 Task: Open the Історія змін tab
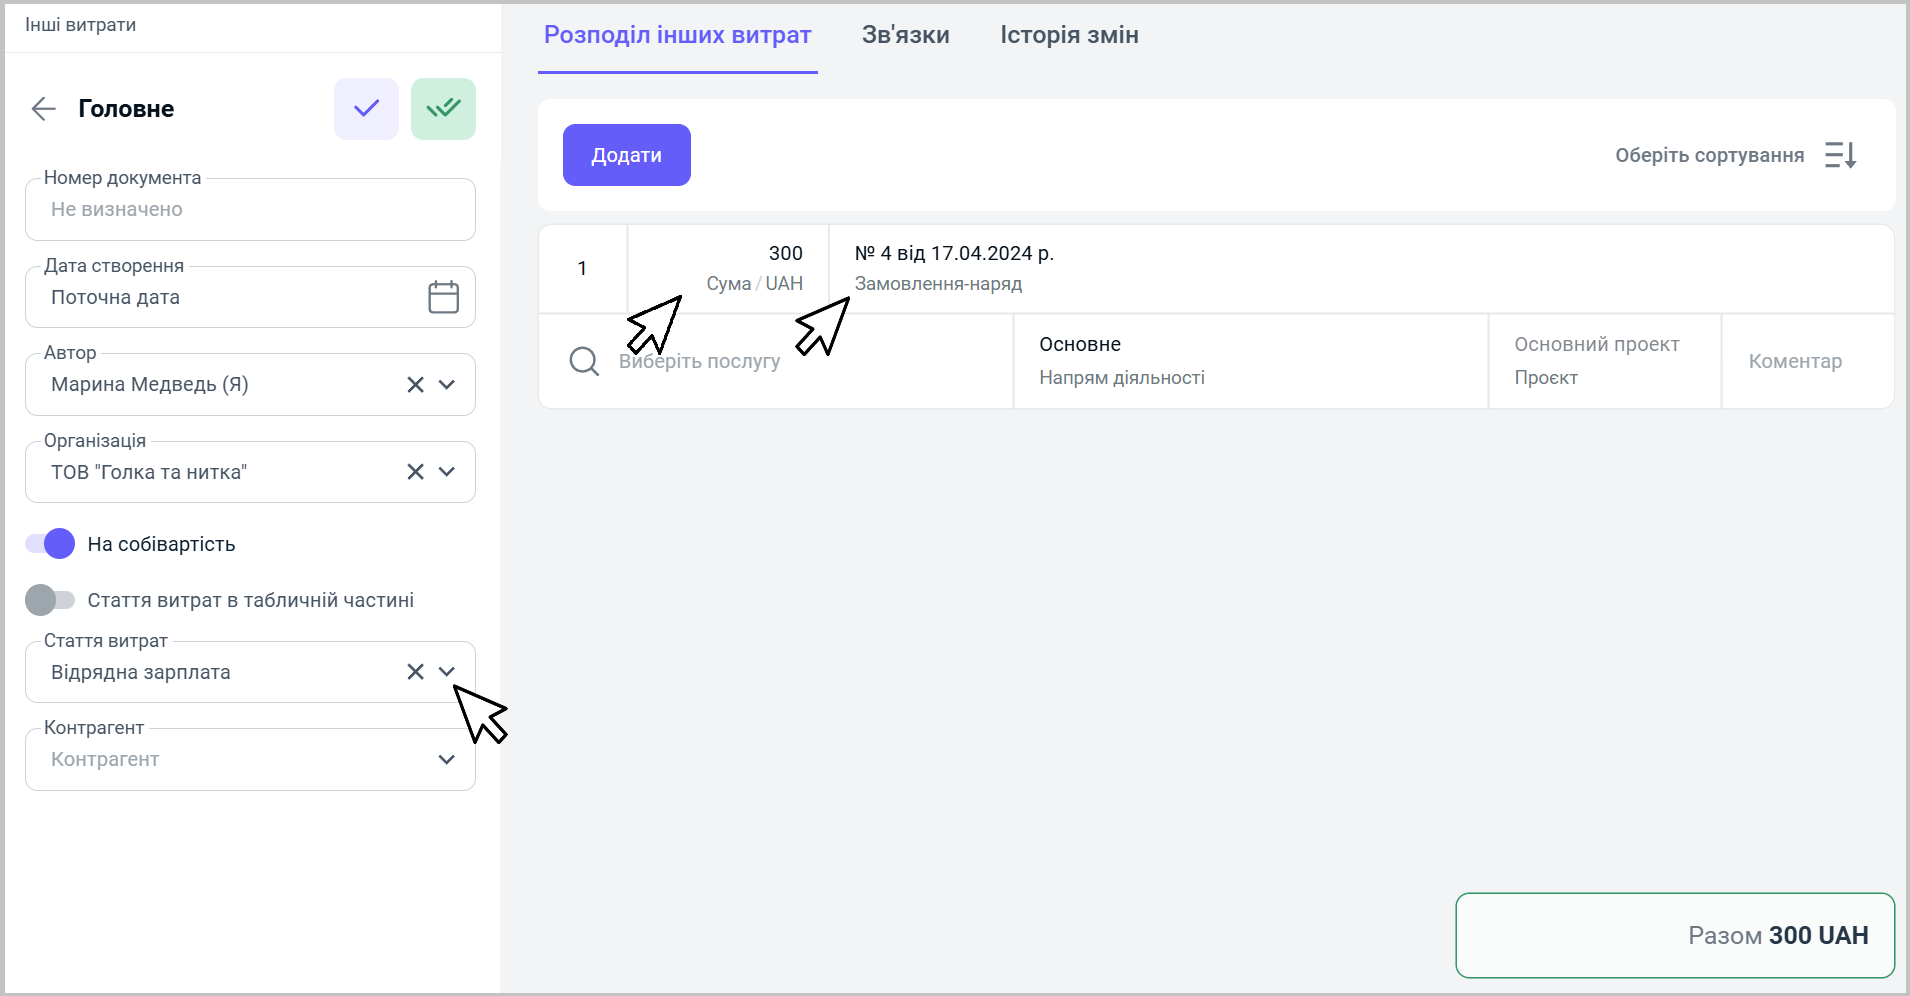click(1069, 35)
